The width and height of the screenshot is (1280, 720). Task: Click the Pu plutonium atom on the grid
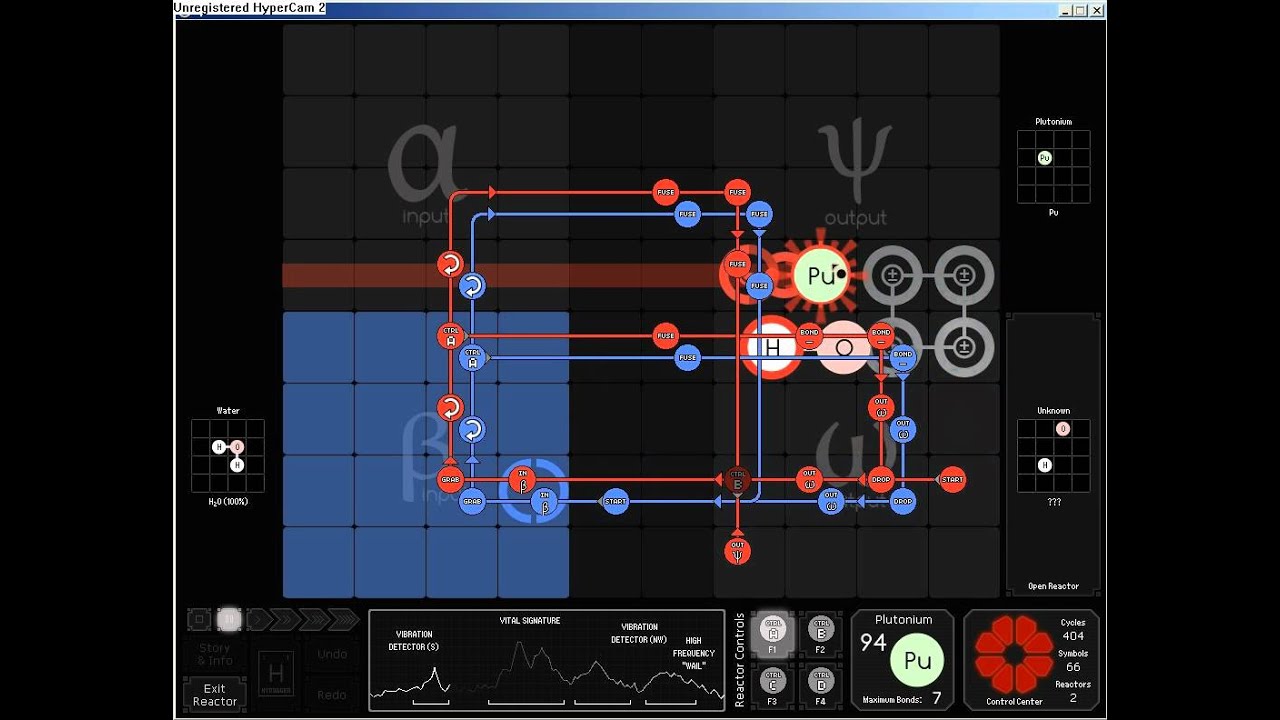click(820, 276)
